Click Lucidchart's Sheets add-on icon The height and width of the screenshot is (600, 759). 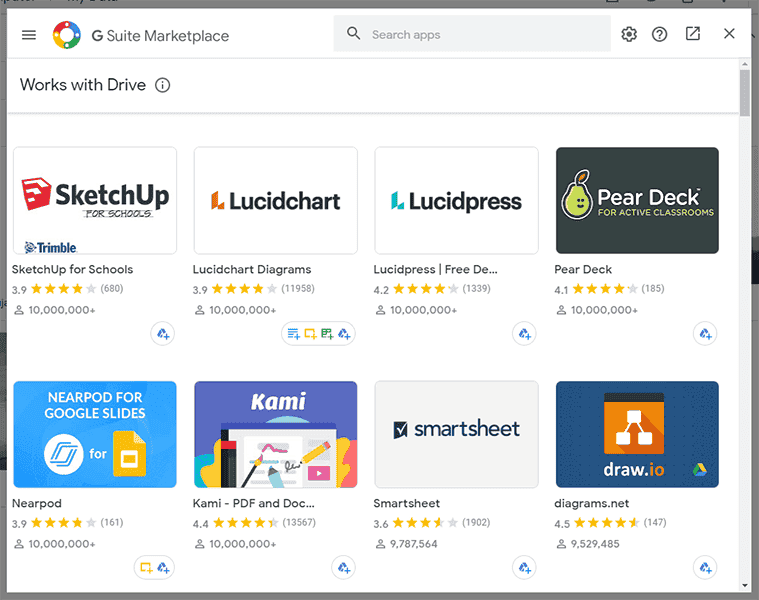(327, 334)
